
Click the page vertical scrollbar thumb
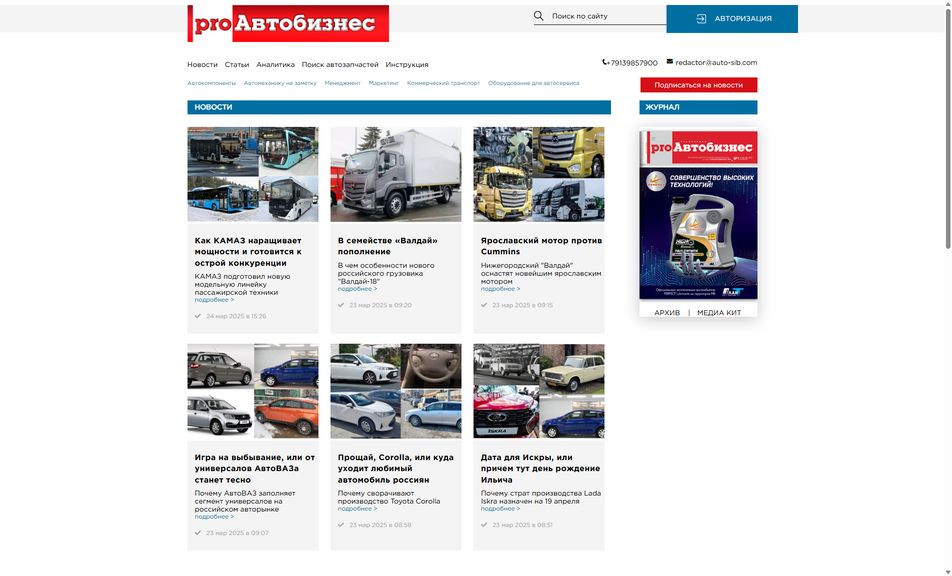click(x=948, y=127)
